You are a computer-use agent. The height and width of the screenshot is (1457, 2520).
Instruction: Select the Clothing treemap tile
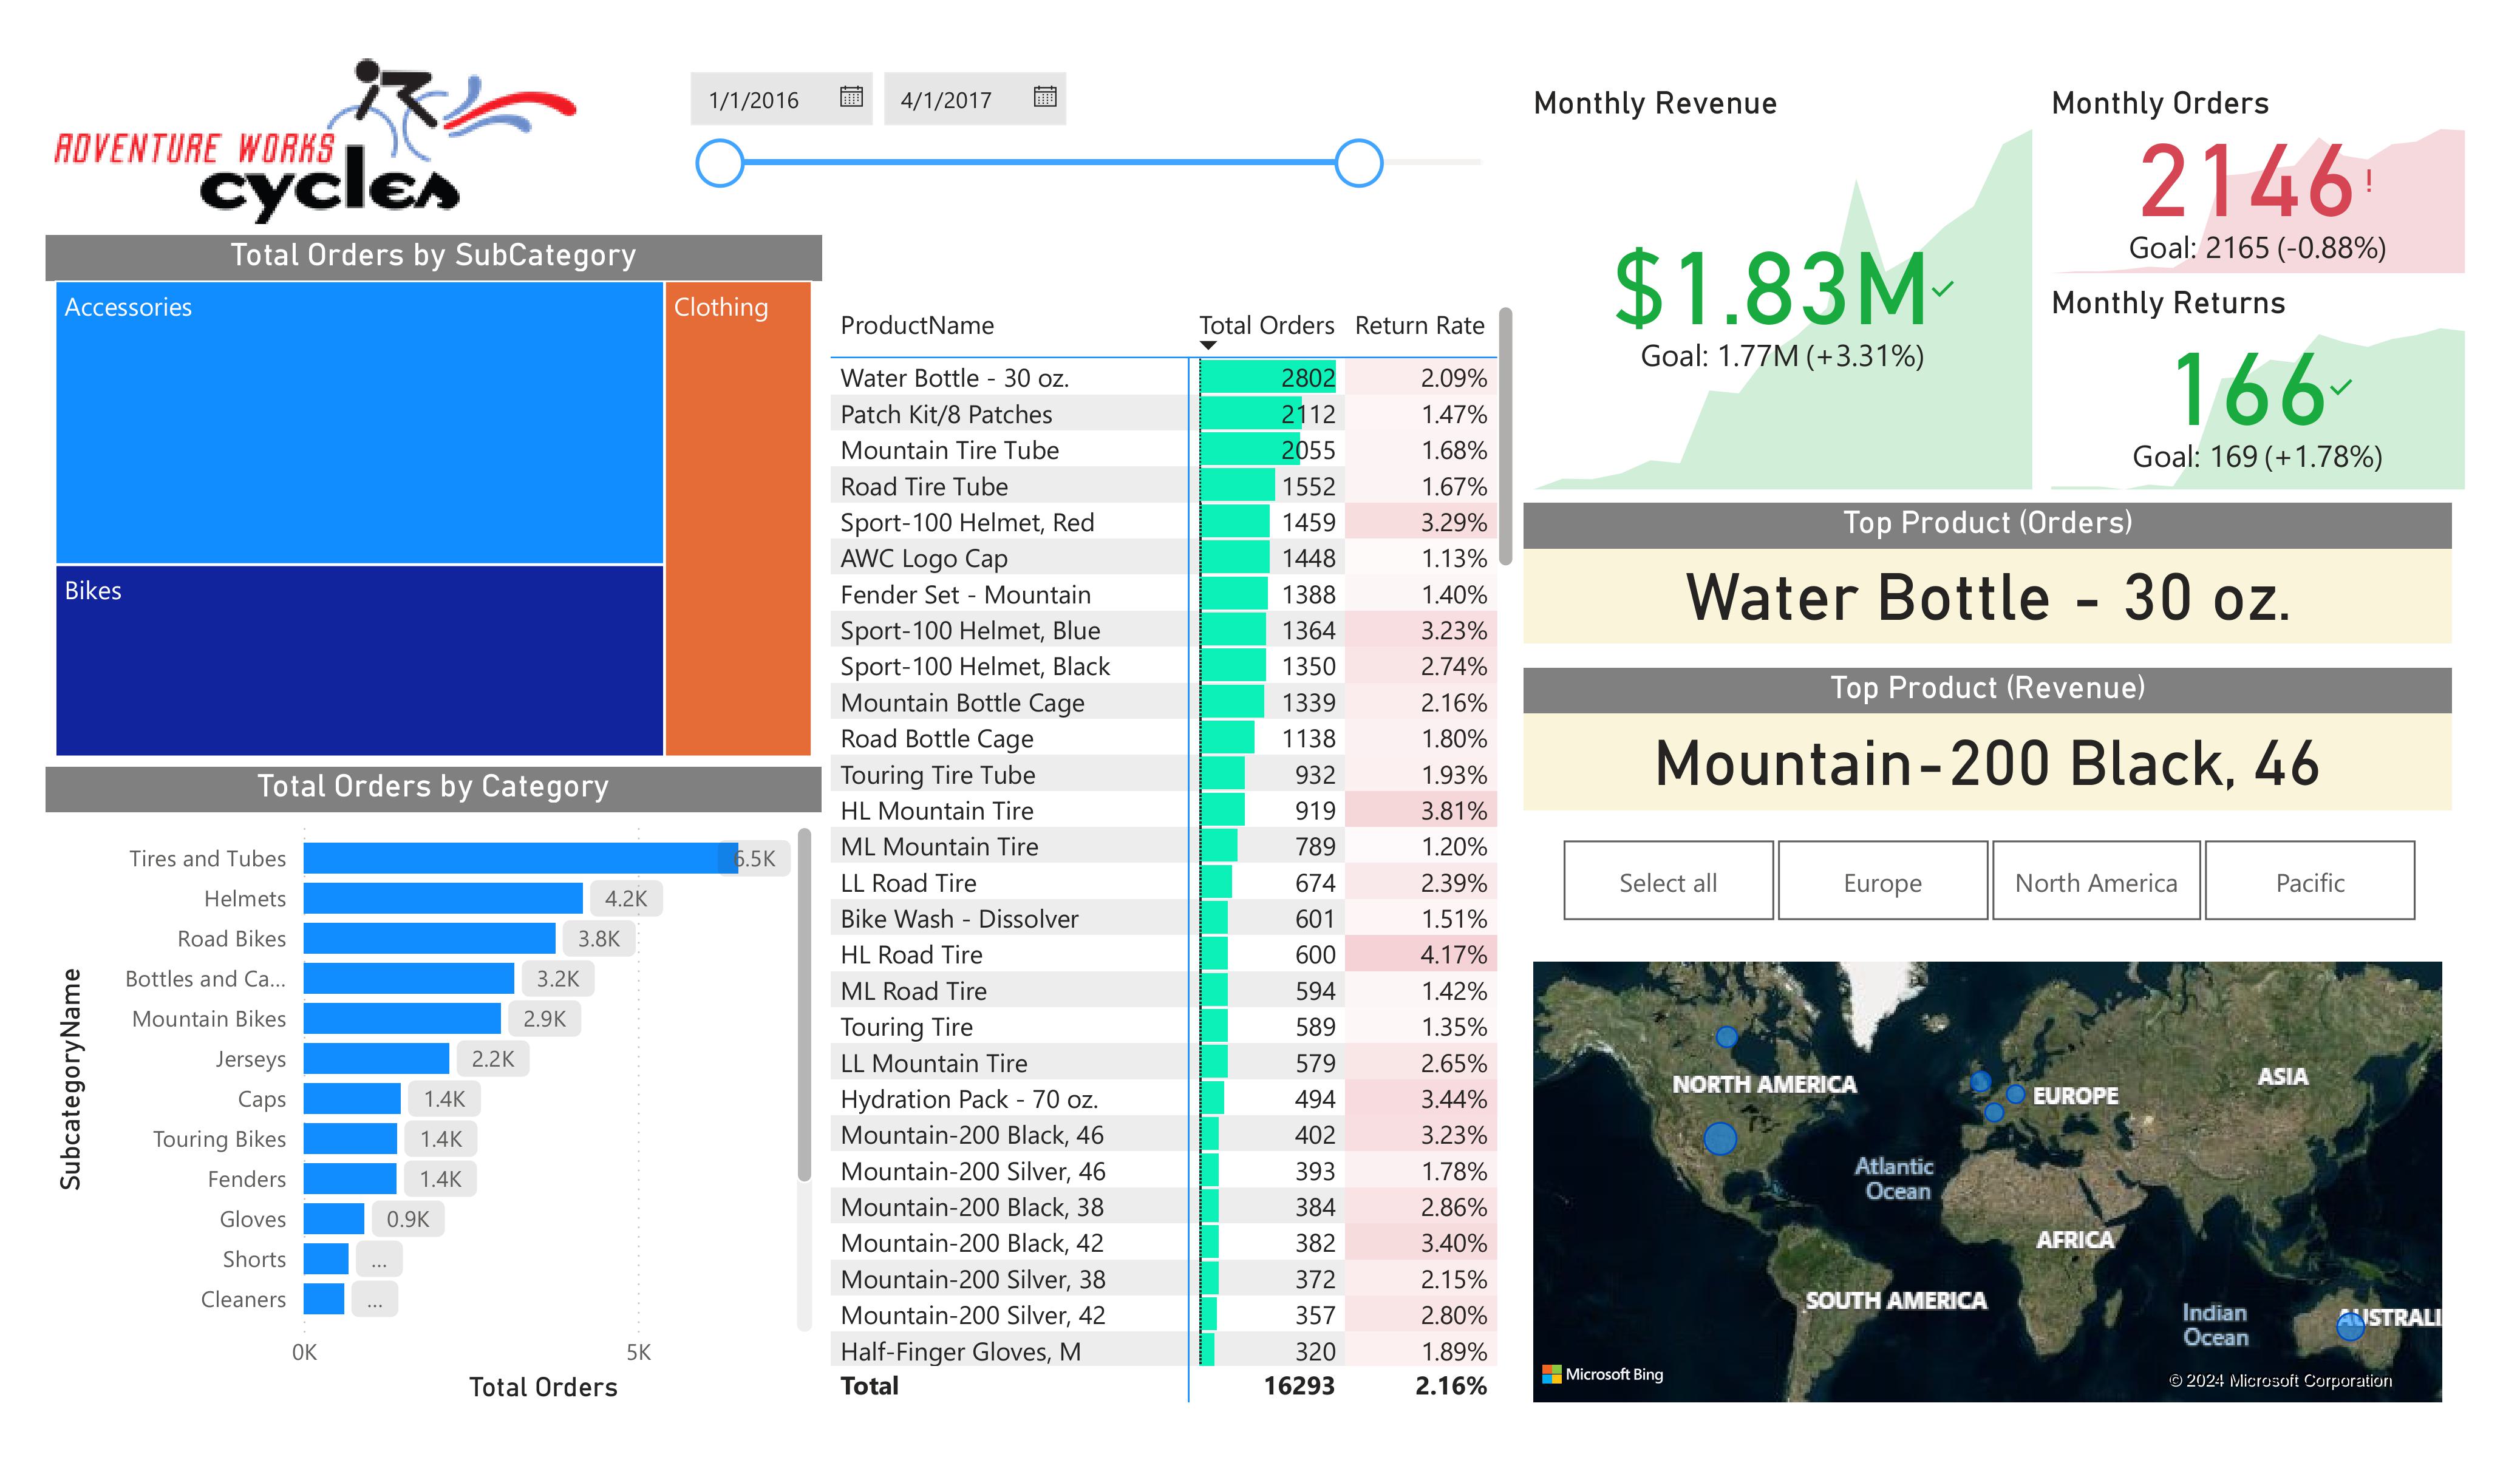tap(738, 520)
